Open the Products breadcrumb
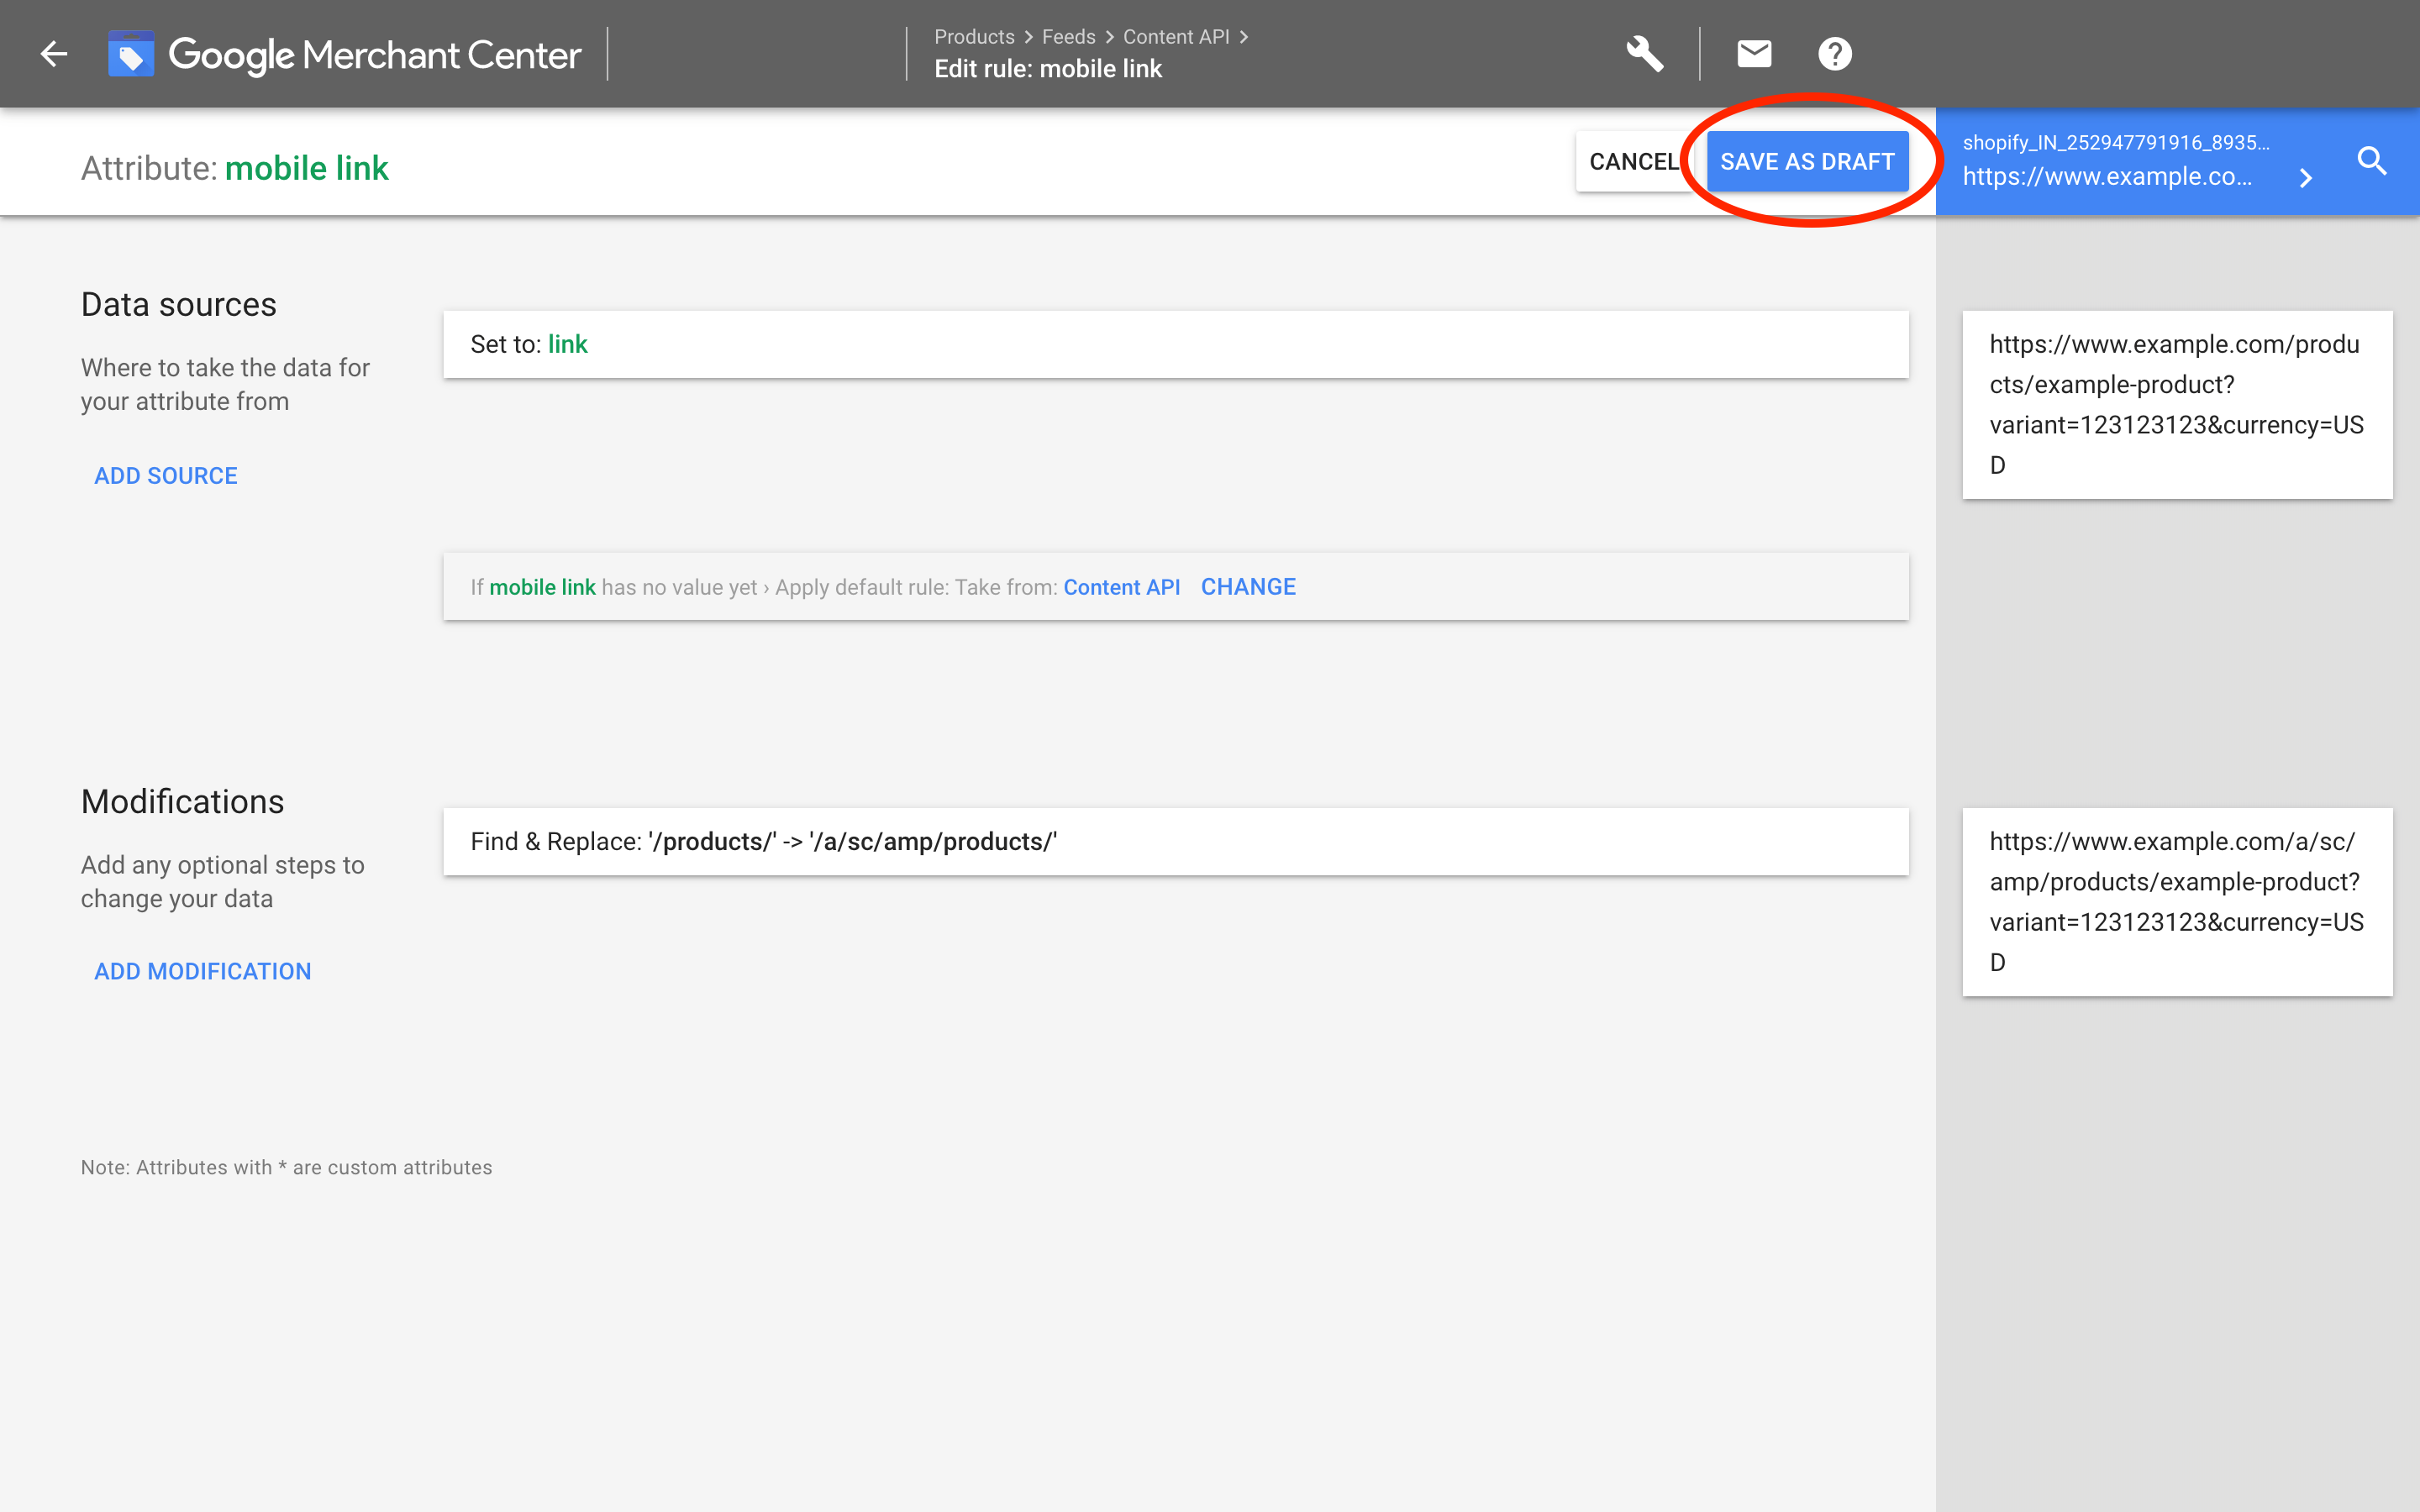2420x1512 pixels. click(974, 37)
